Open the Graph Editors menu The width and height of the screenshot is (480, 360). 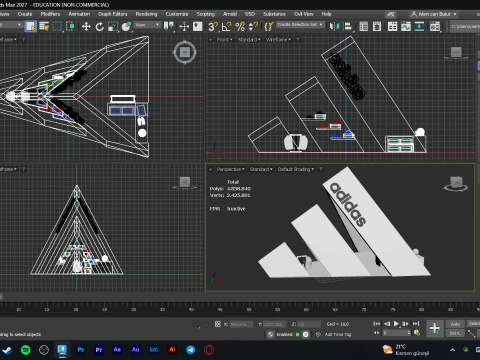coord(113,14)
